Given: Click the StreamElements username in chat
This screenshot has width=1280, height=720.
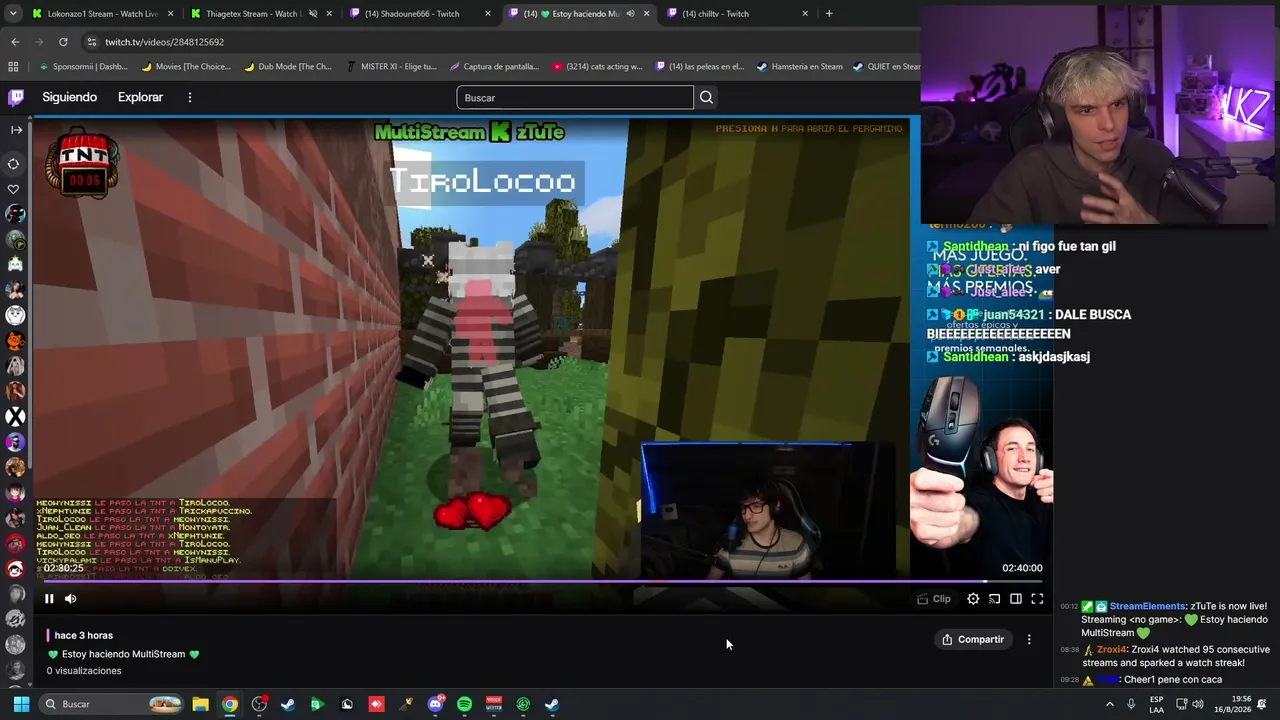Looking at the screenshot, I should click(x=1147, y=606).
